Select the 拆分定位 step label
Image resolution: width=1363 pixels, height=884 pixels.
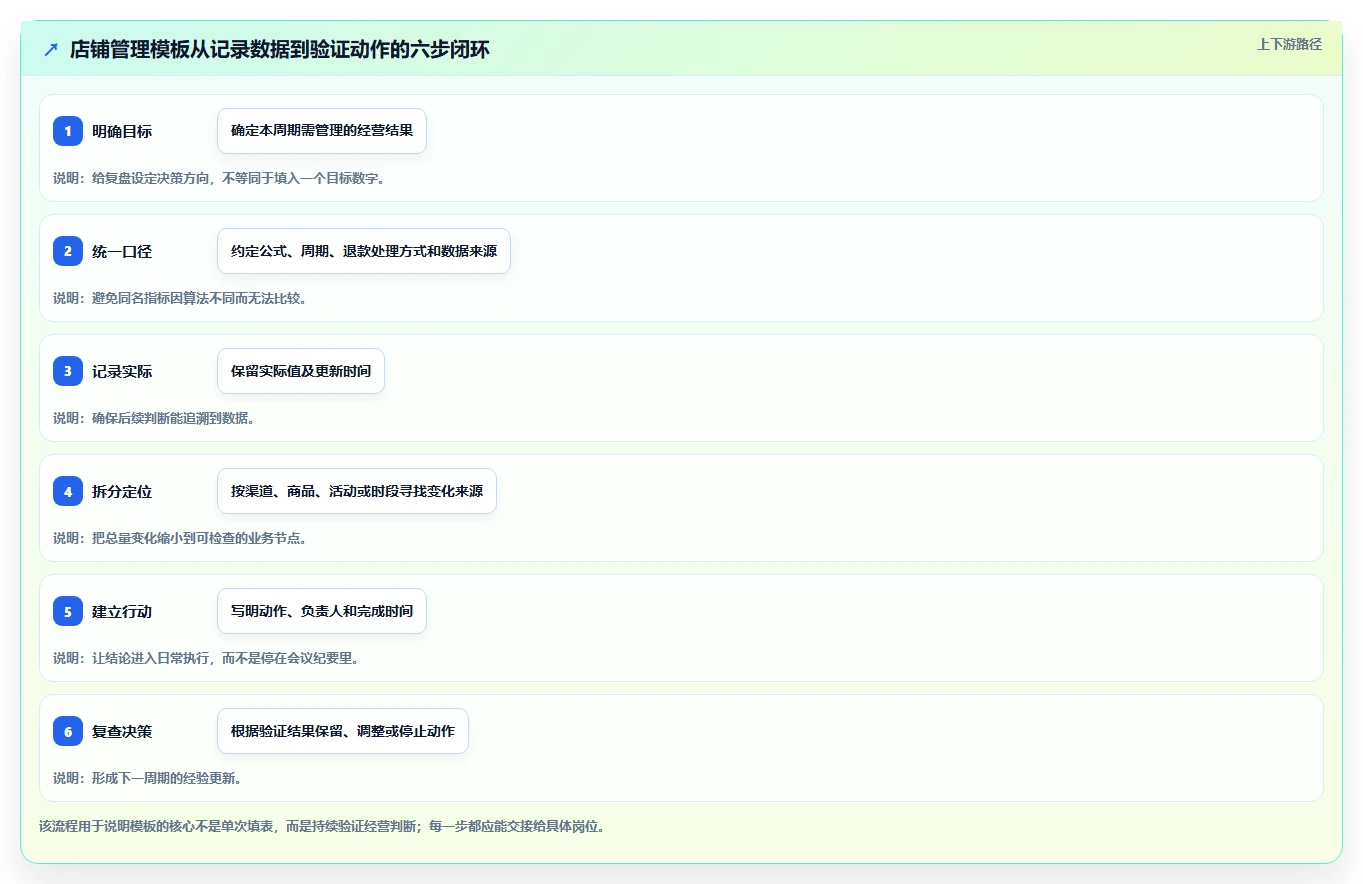122,491
